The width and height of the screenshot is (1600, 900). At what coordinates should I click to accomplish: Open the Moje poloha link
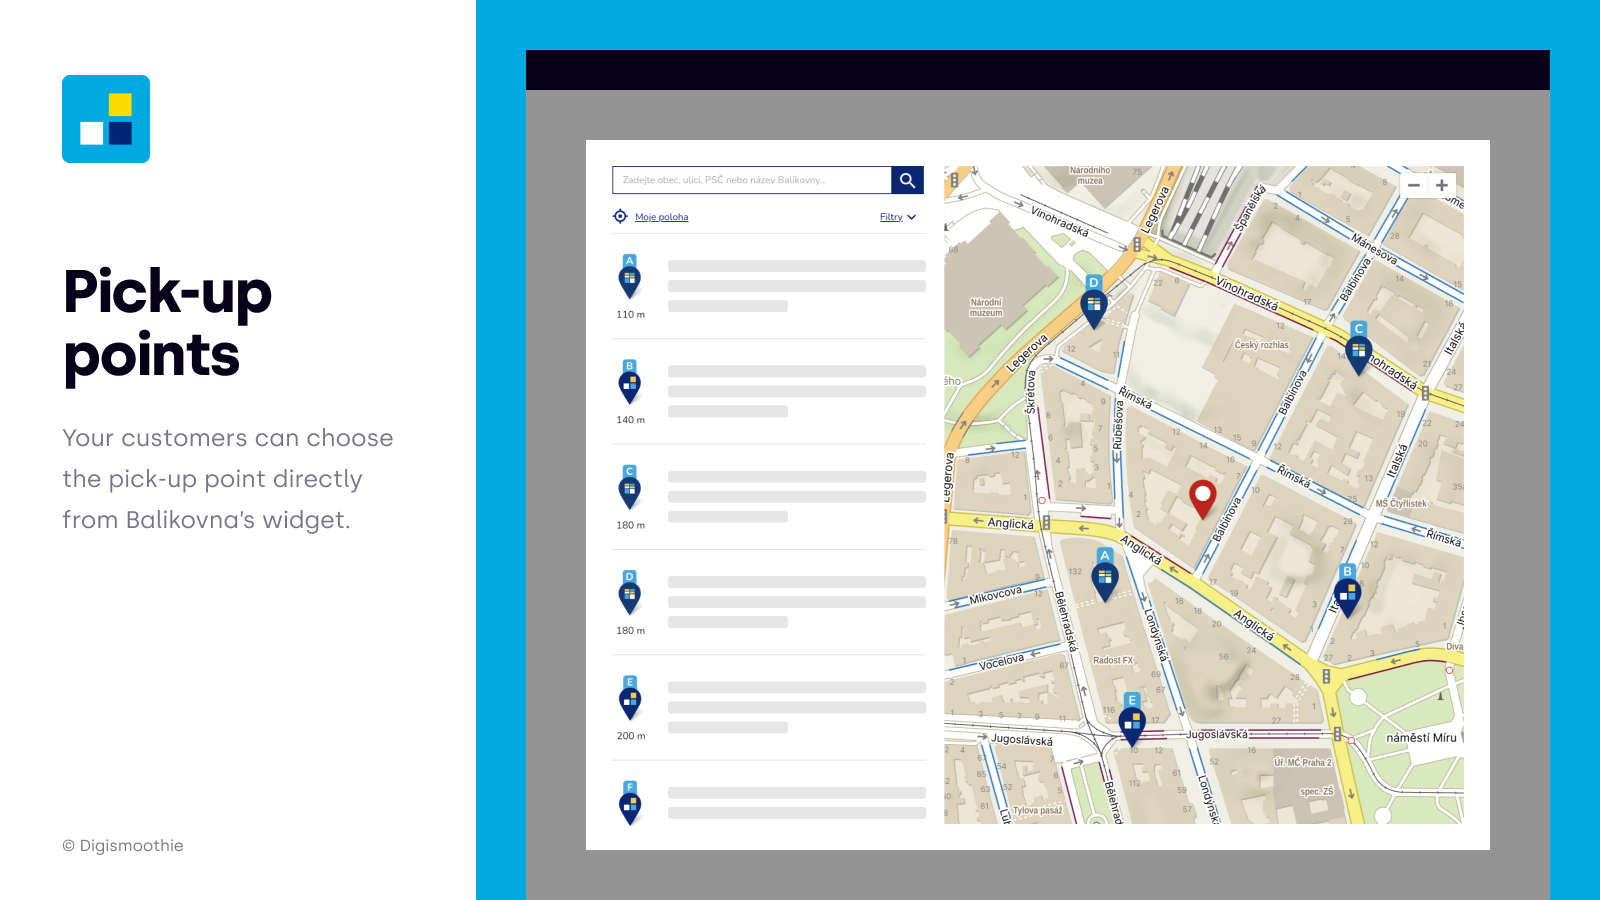point(662,216)
